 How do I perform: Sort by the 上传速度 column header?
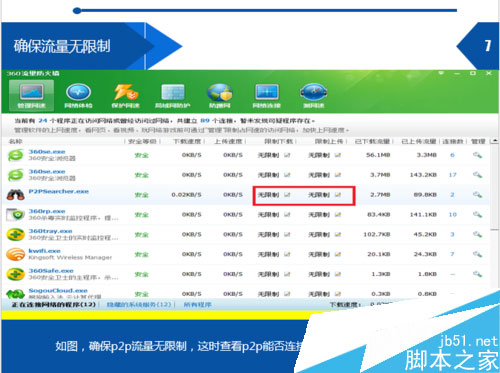pyautogui.click(x=228, y=141)
